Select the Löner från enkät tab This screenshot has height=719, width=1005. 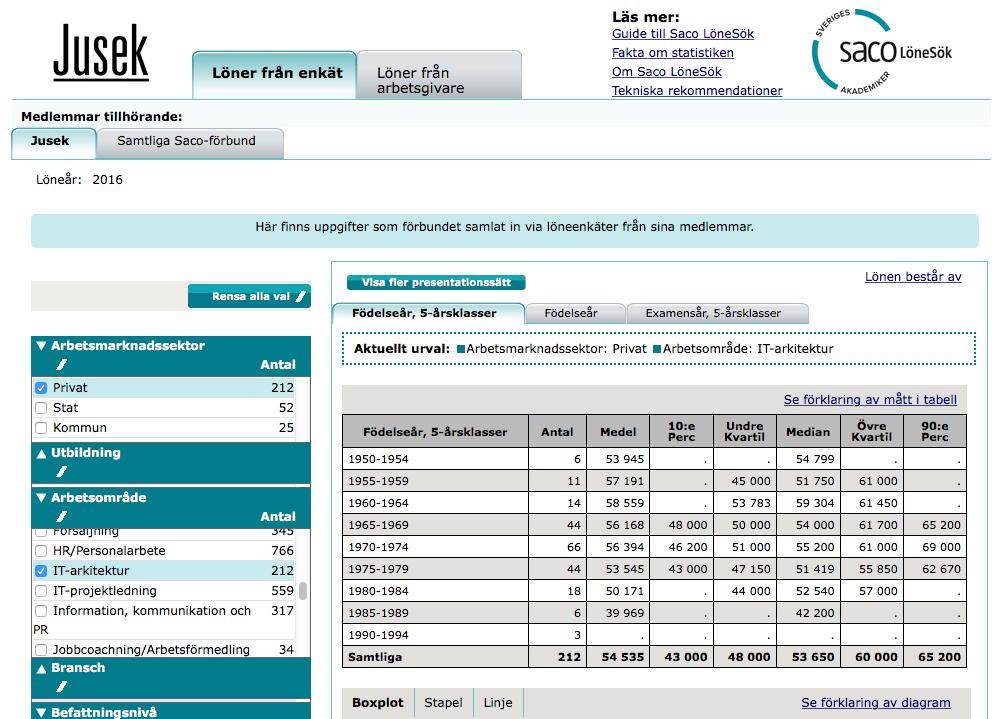pyautogui.click(x=274, y=74)
